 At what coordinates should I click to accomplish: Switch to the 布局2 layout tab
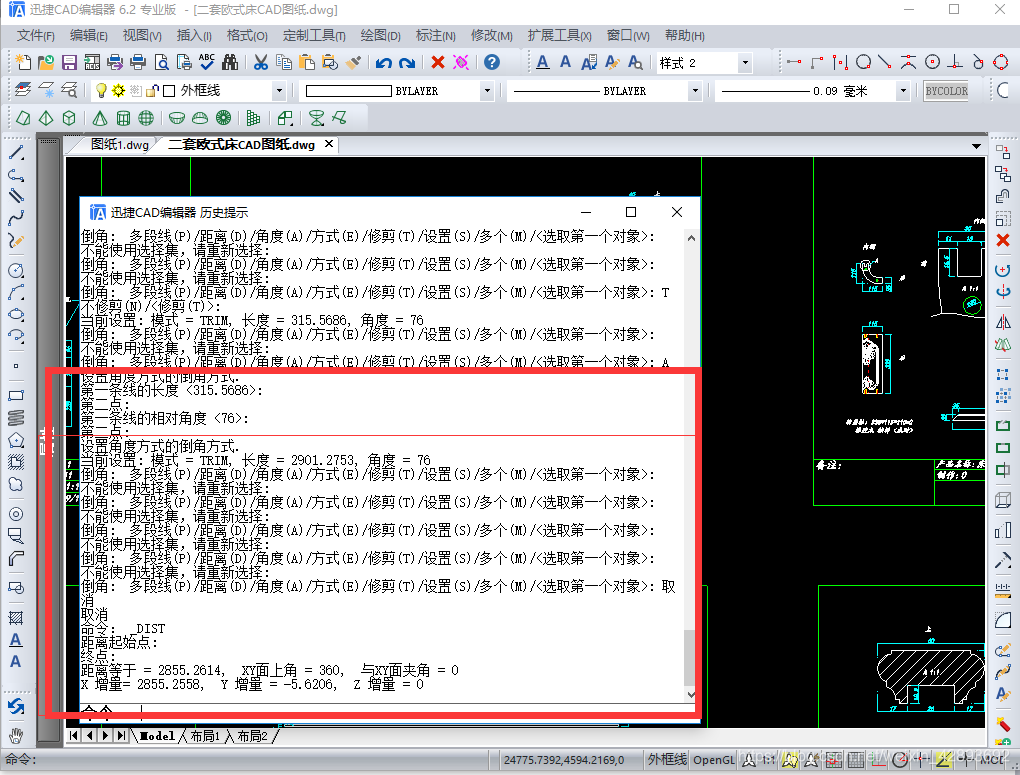[252, 736]
